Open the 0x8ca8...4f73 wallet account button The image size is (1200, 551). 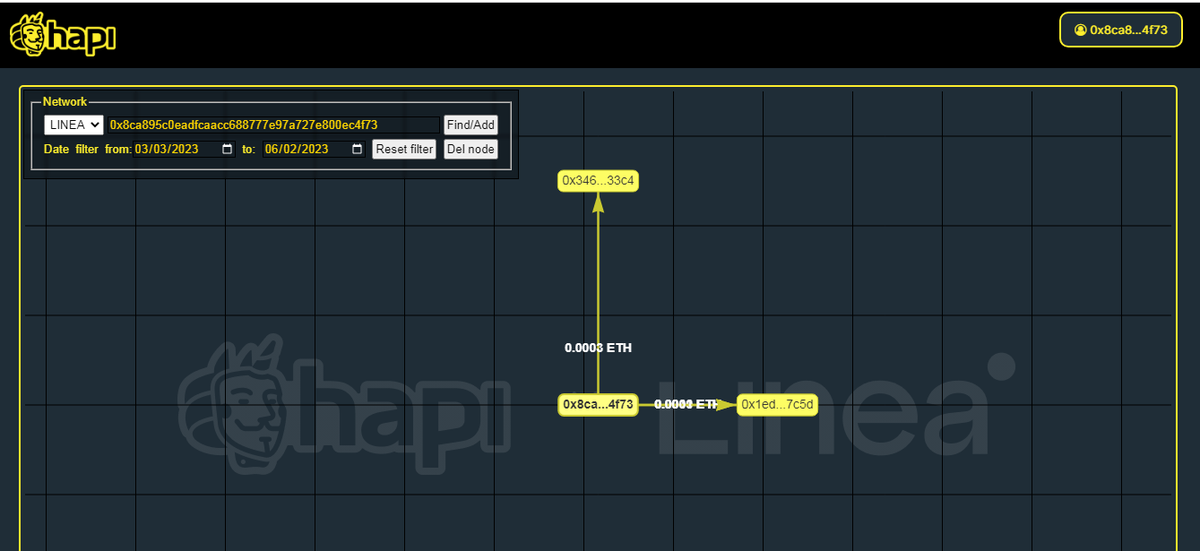1120,30
